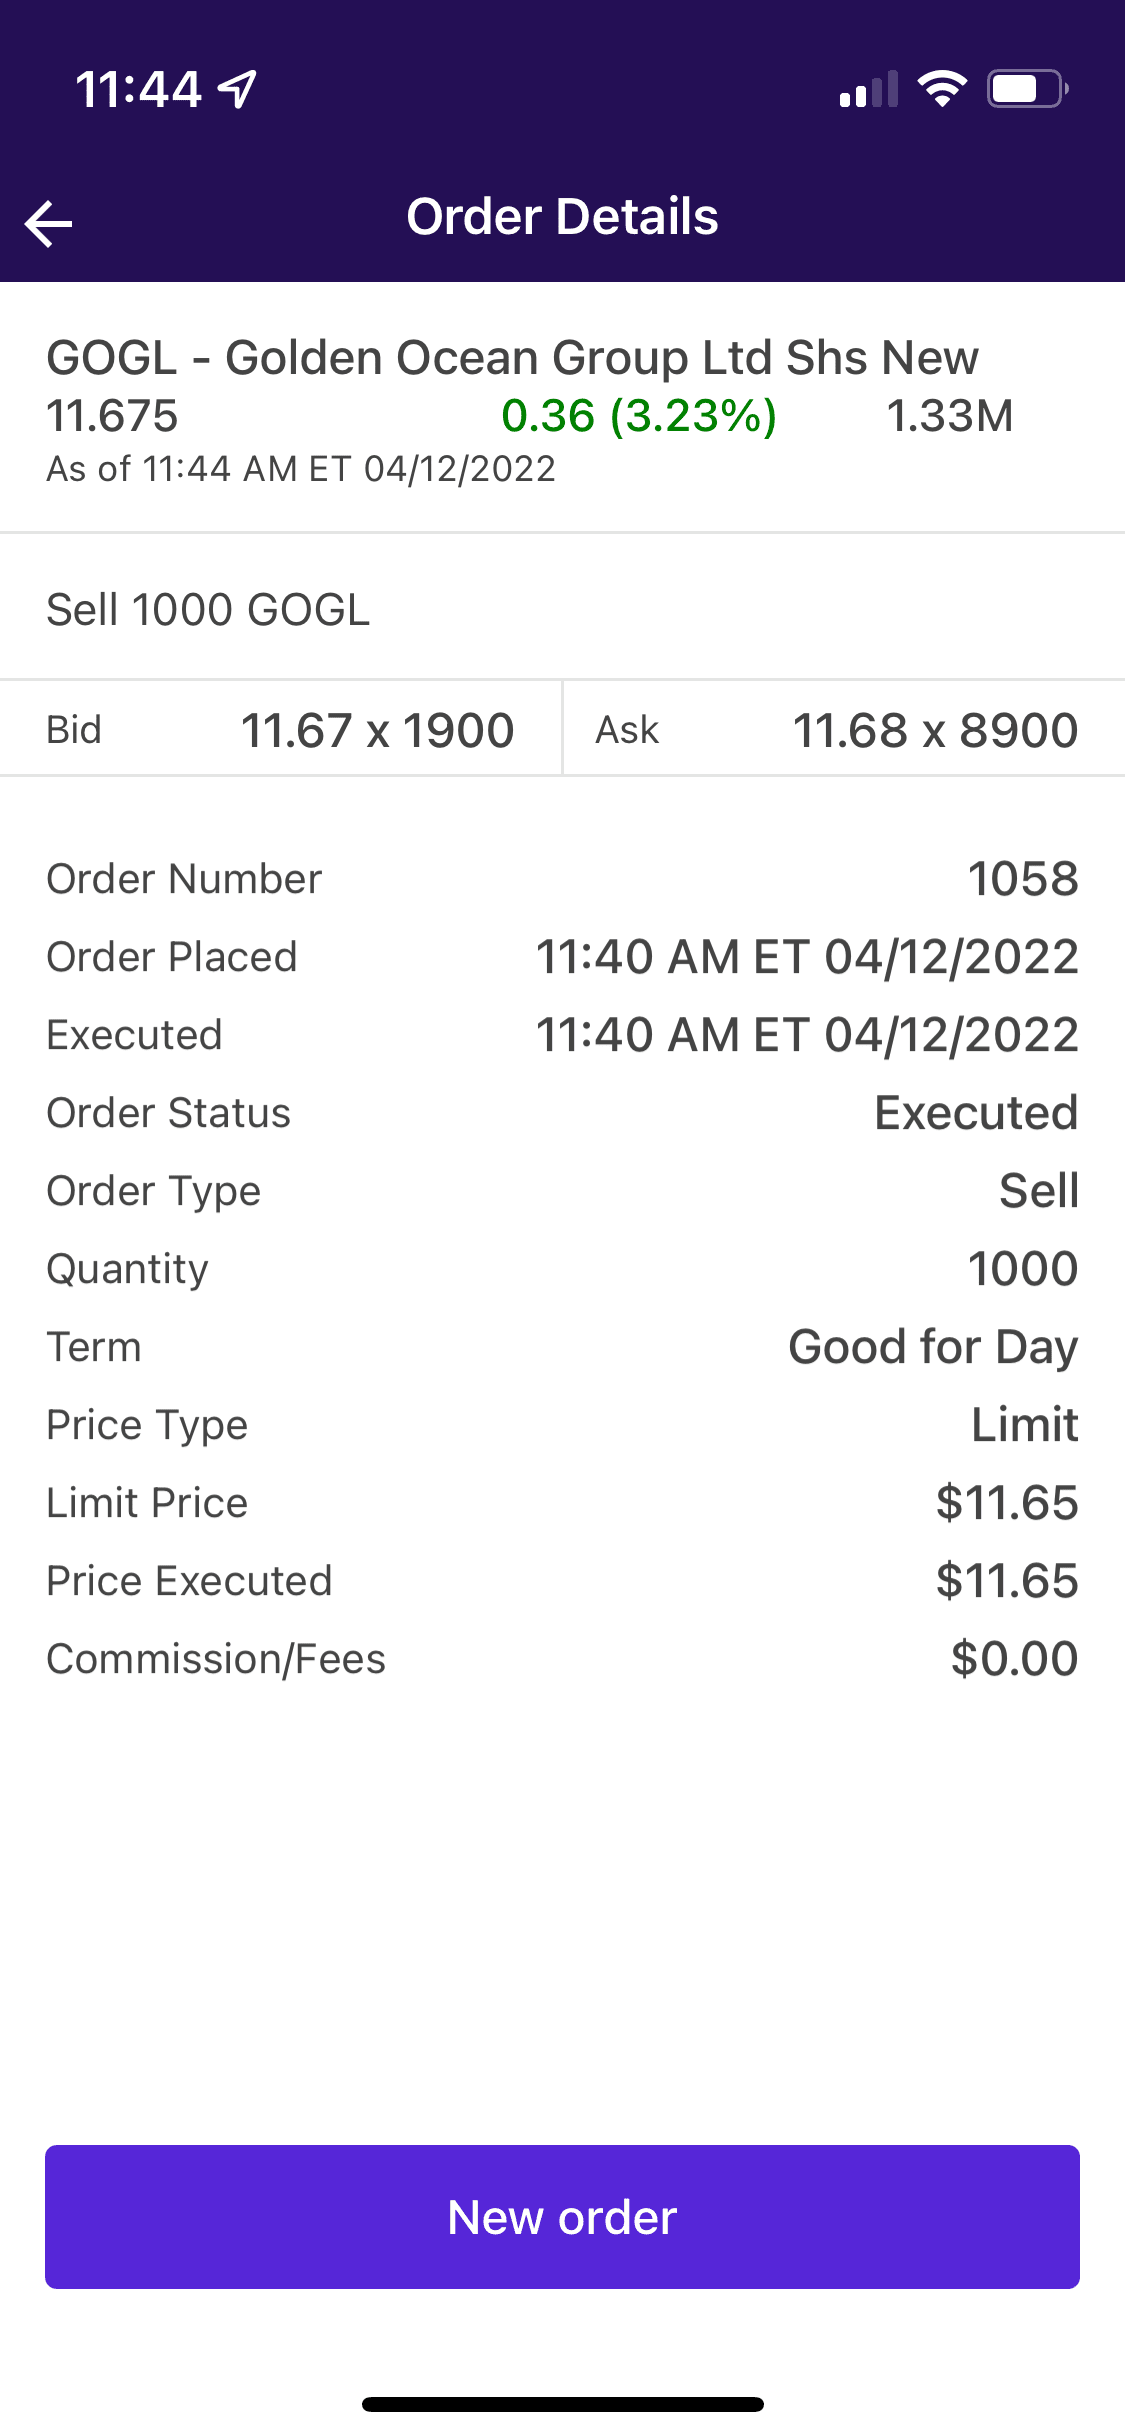1125x2436 pixels.
Task: Tap the cellular signal bars
Action: click(868, 89)
